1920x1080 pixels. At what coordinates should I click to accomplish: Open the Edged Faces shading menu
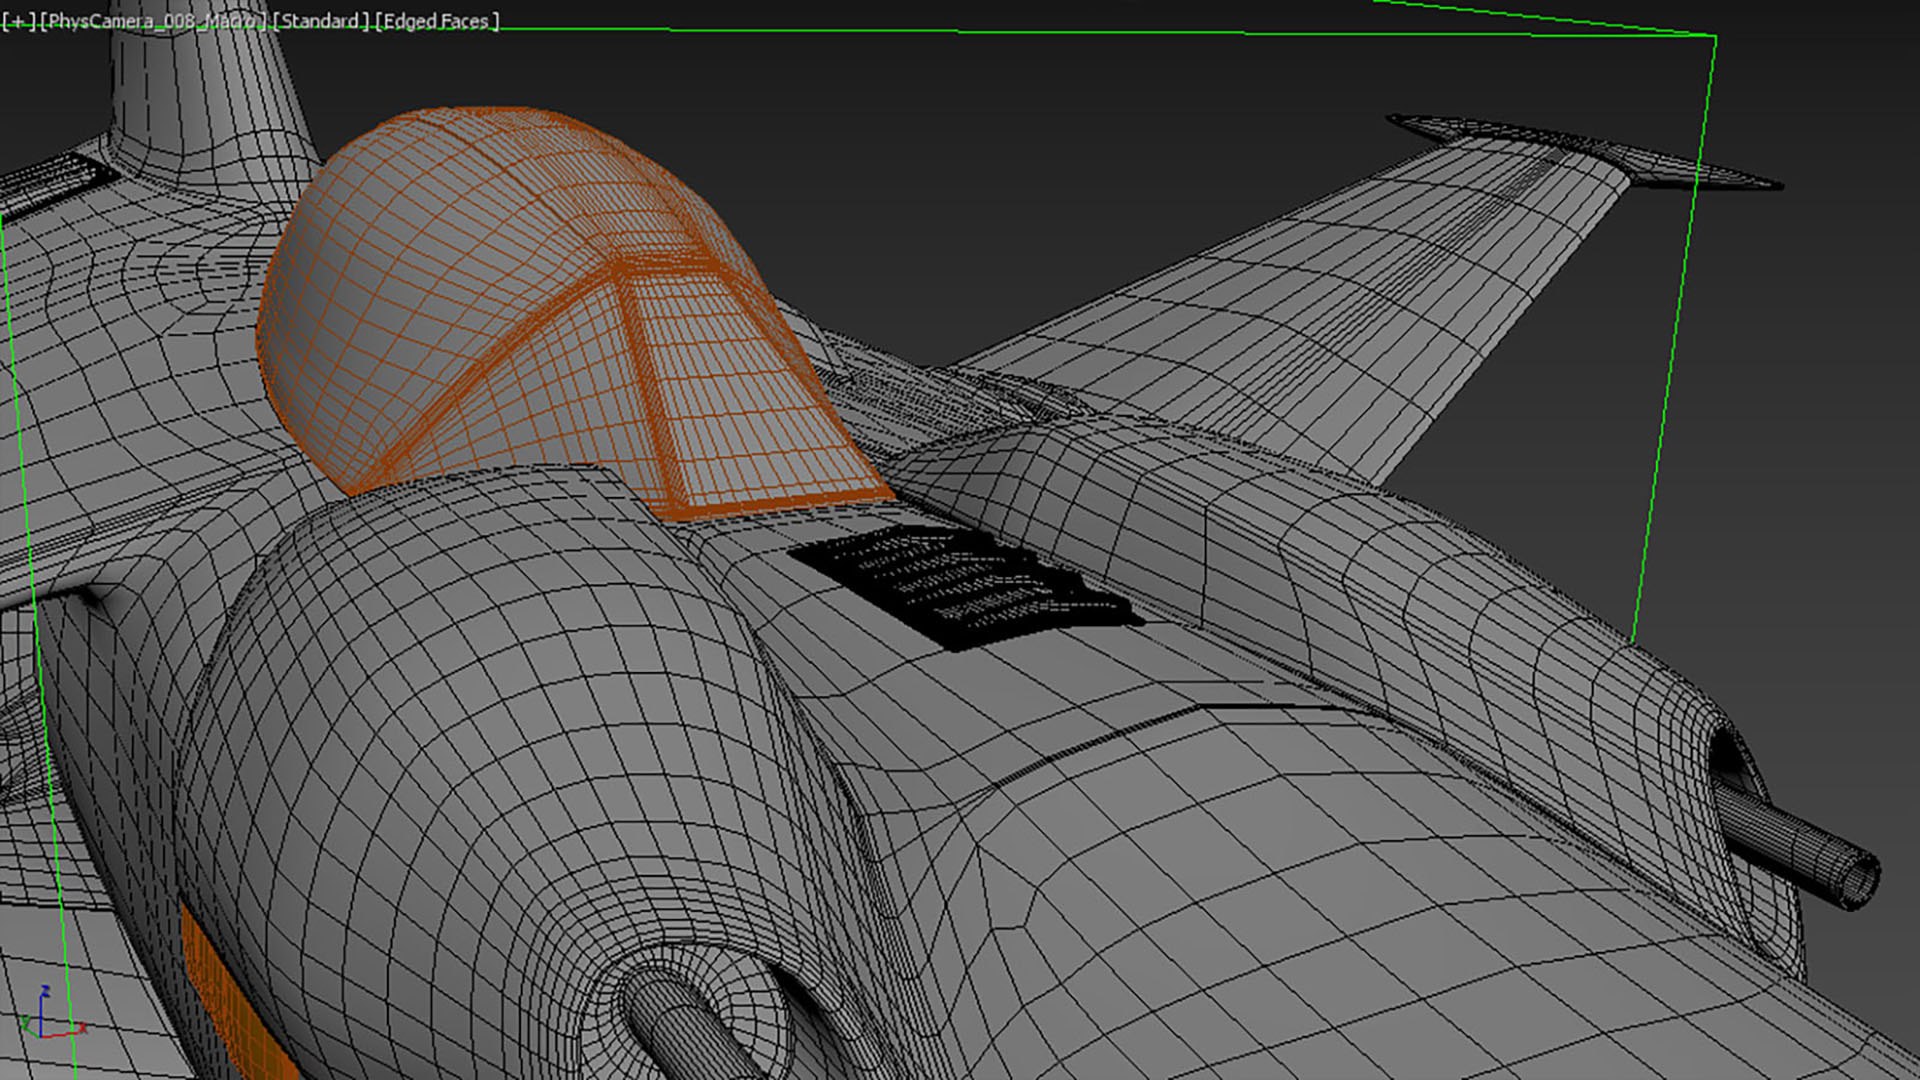click(437, 21)
